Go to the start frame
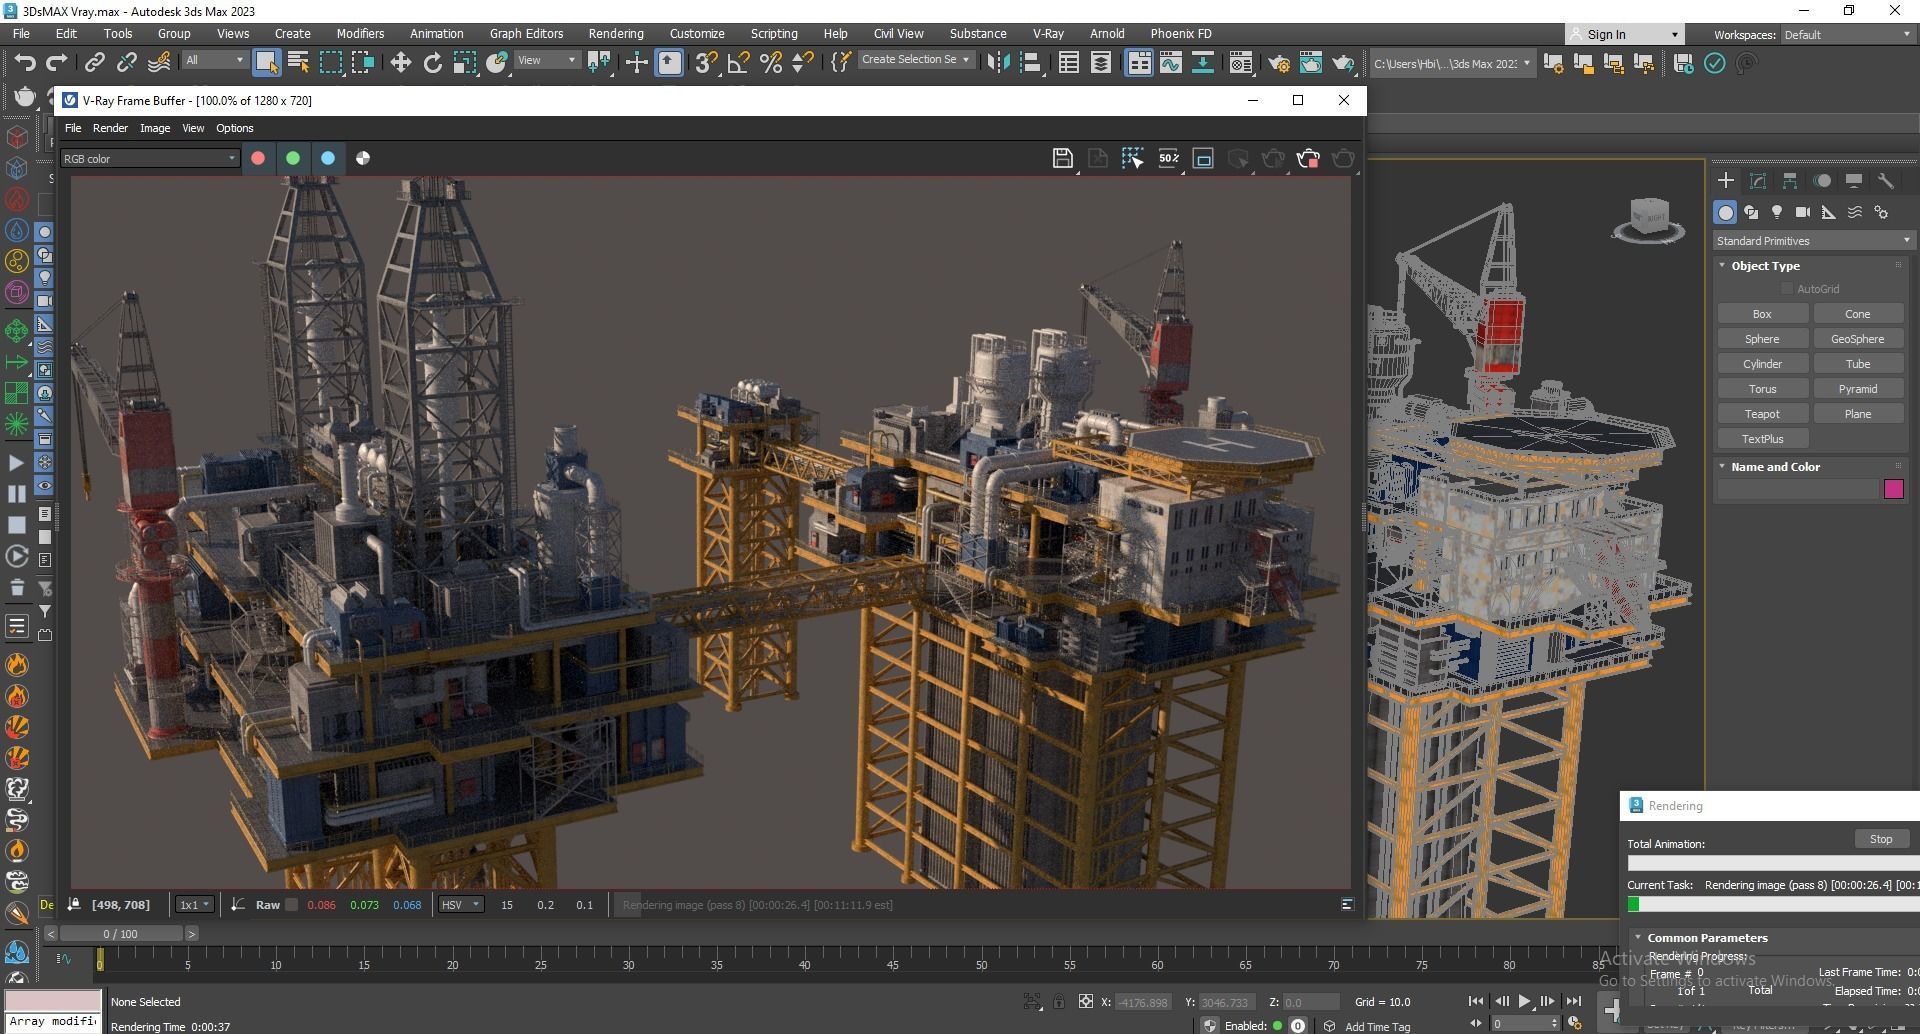Viewport: 1920px width, 1034px height. [1475, 1001]
